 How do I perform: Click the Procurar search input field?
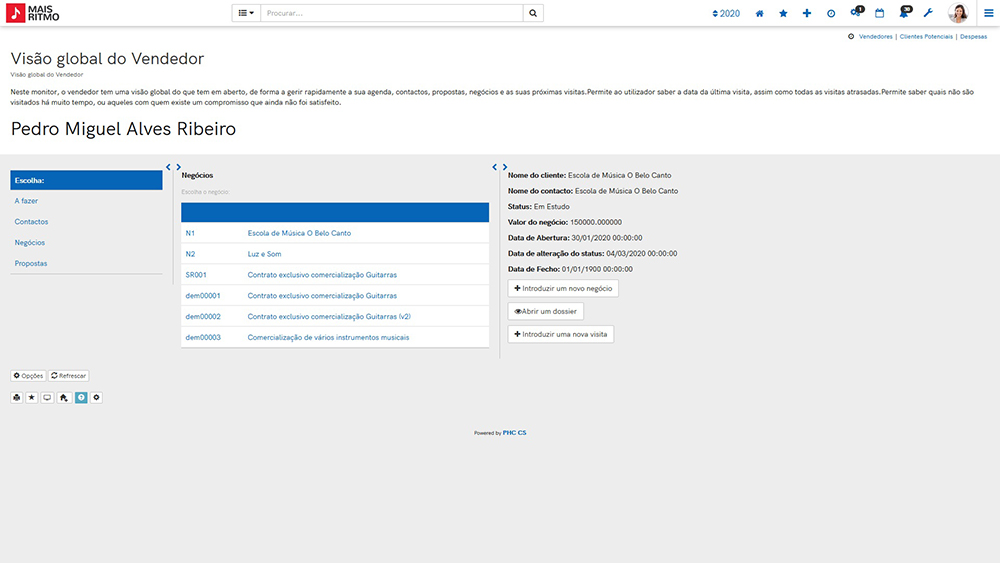tap(391, 13)
